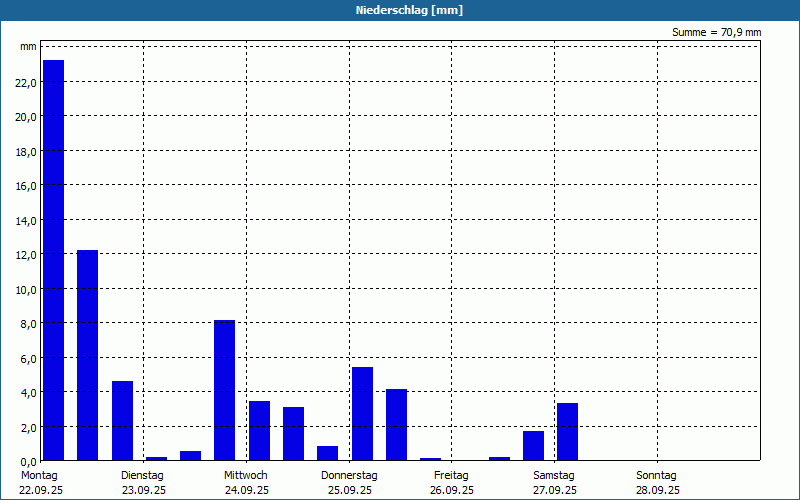The height and width of the screenshot is (500, 800).
Task: Click the 6,0 y-axis value
Action: pos(29,358)
